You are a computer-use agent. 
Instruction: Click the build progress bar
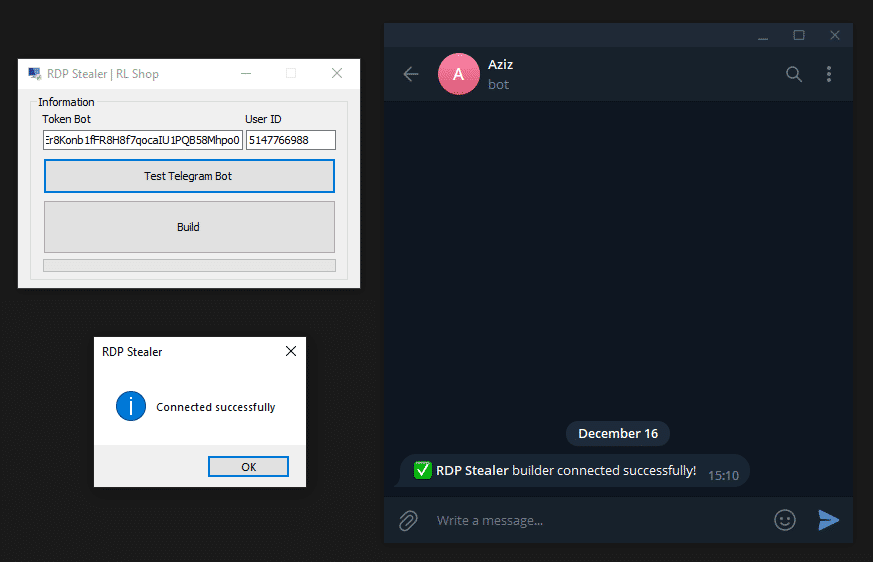pyautogui.click(x=189, y=265)
